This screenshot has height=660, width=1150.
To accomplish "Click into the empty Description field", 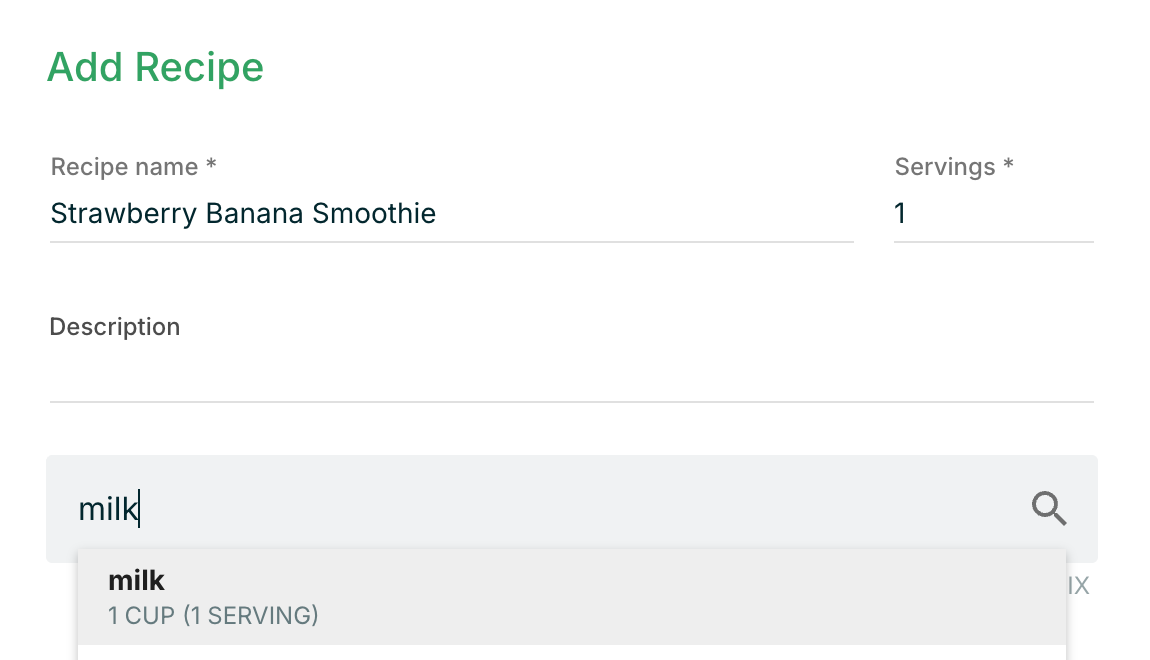I will click(x=571, y=374).
